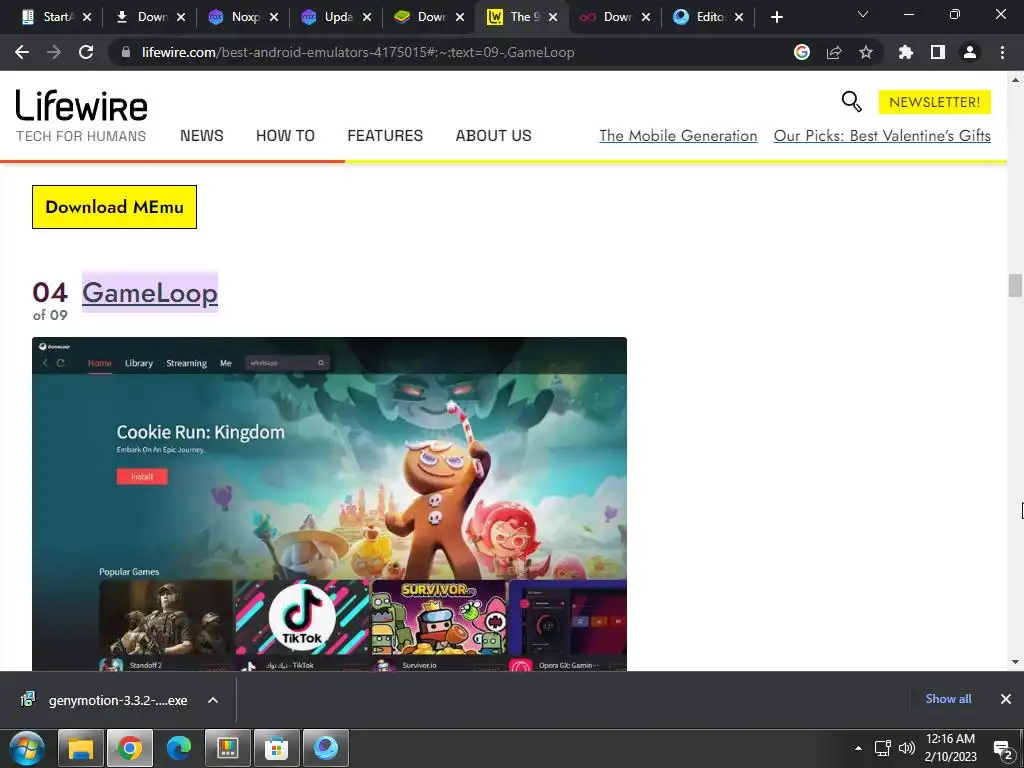Open the Chrome profile avatar

point(970,52)
